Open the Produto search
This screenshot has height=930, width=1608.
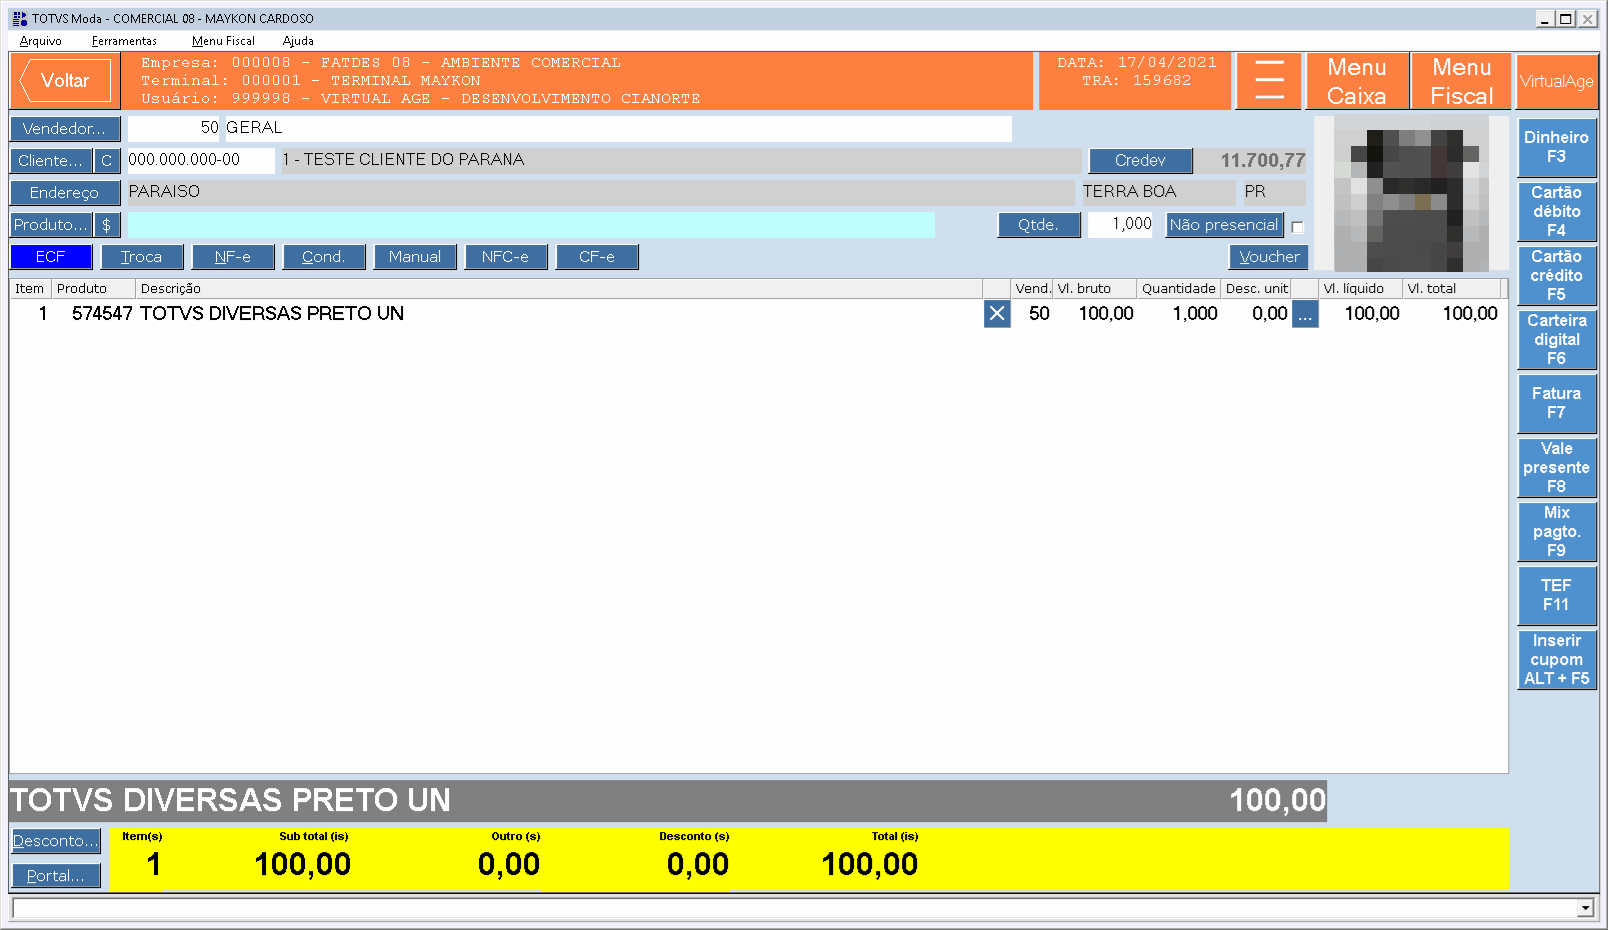51,225
